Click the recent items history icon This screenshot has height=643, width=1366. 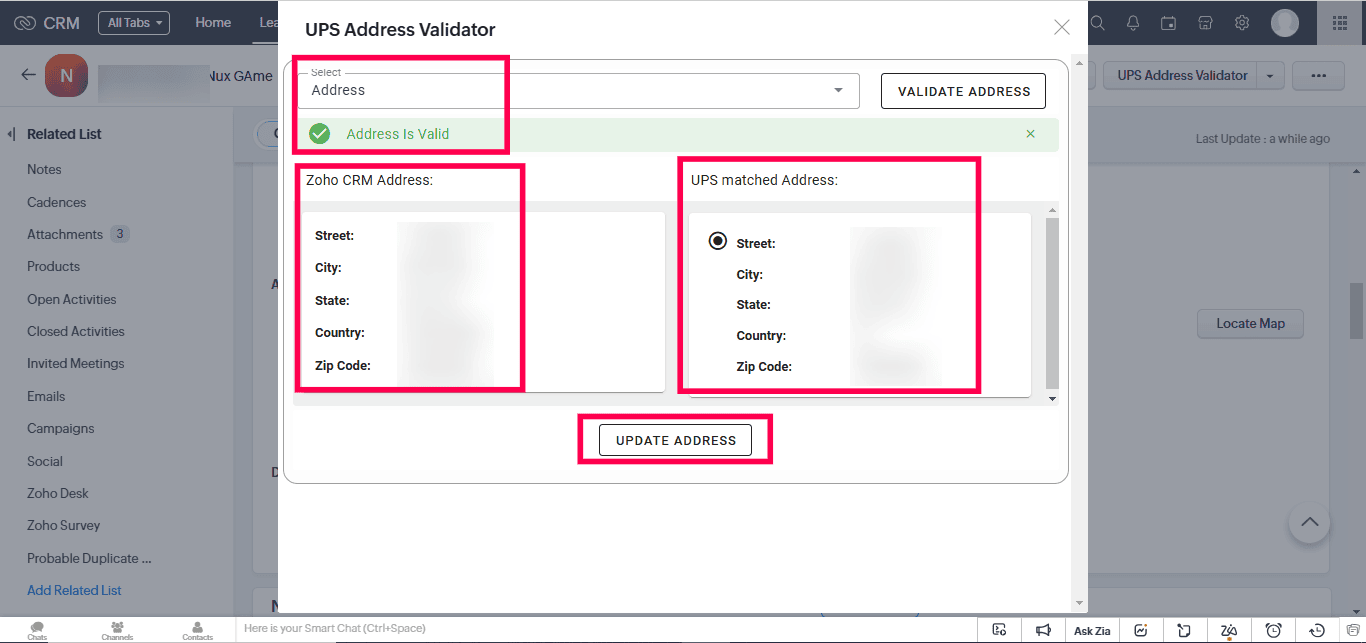1318,630
